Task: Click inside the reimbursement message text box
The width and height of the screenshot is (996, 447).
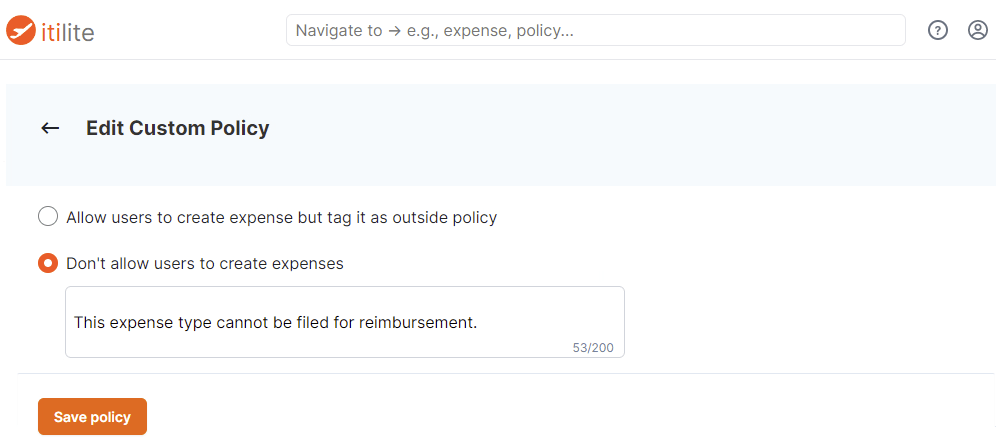Action: click(345, 322)
